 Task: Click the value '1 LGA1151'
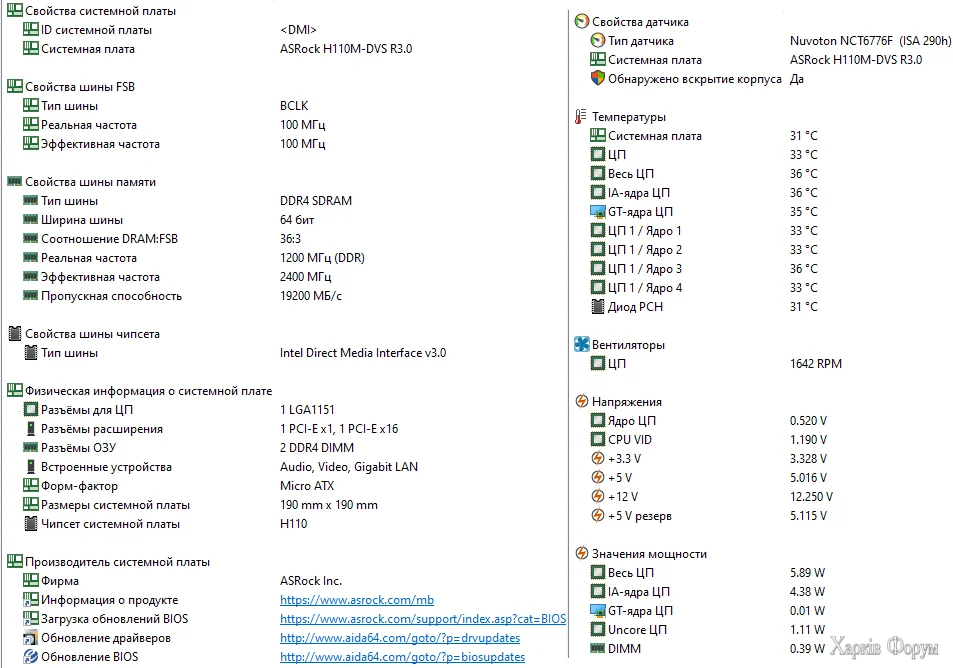pos(308,410)
